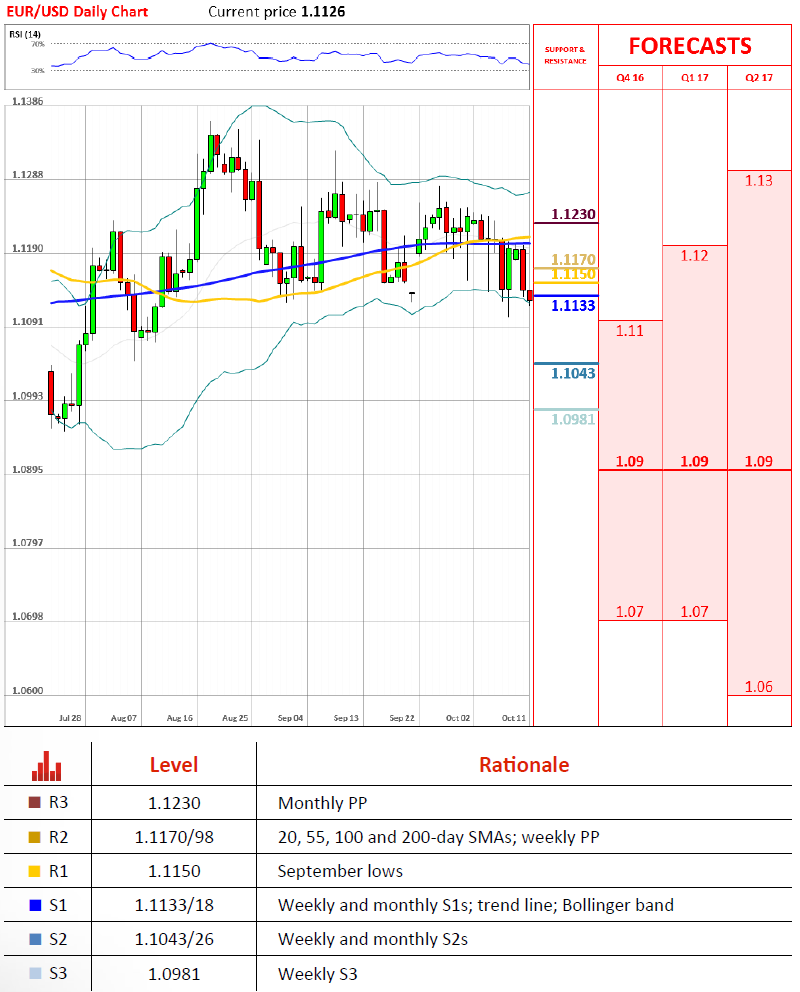Click the 1.12 forecast value under Q1 17
The height and width of the screenshot is (992, 800).
point(694,256)
